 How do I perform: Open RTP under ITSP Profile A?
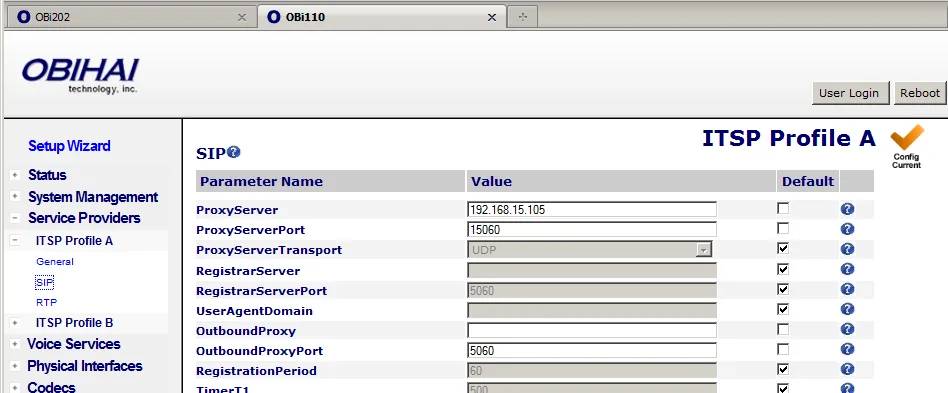(x=47, y=302)
